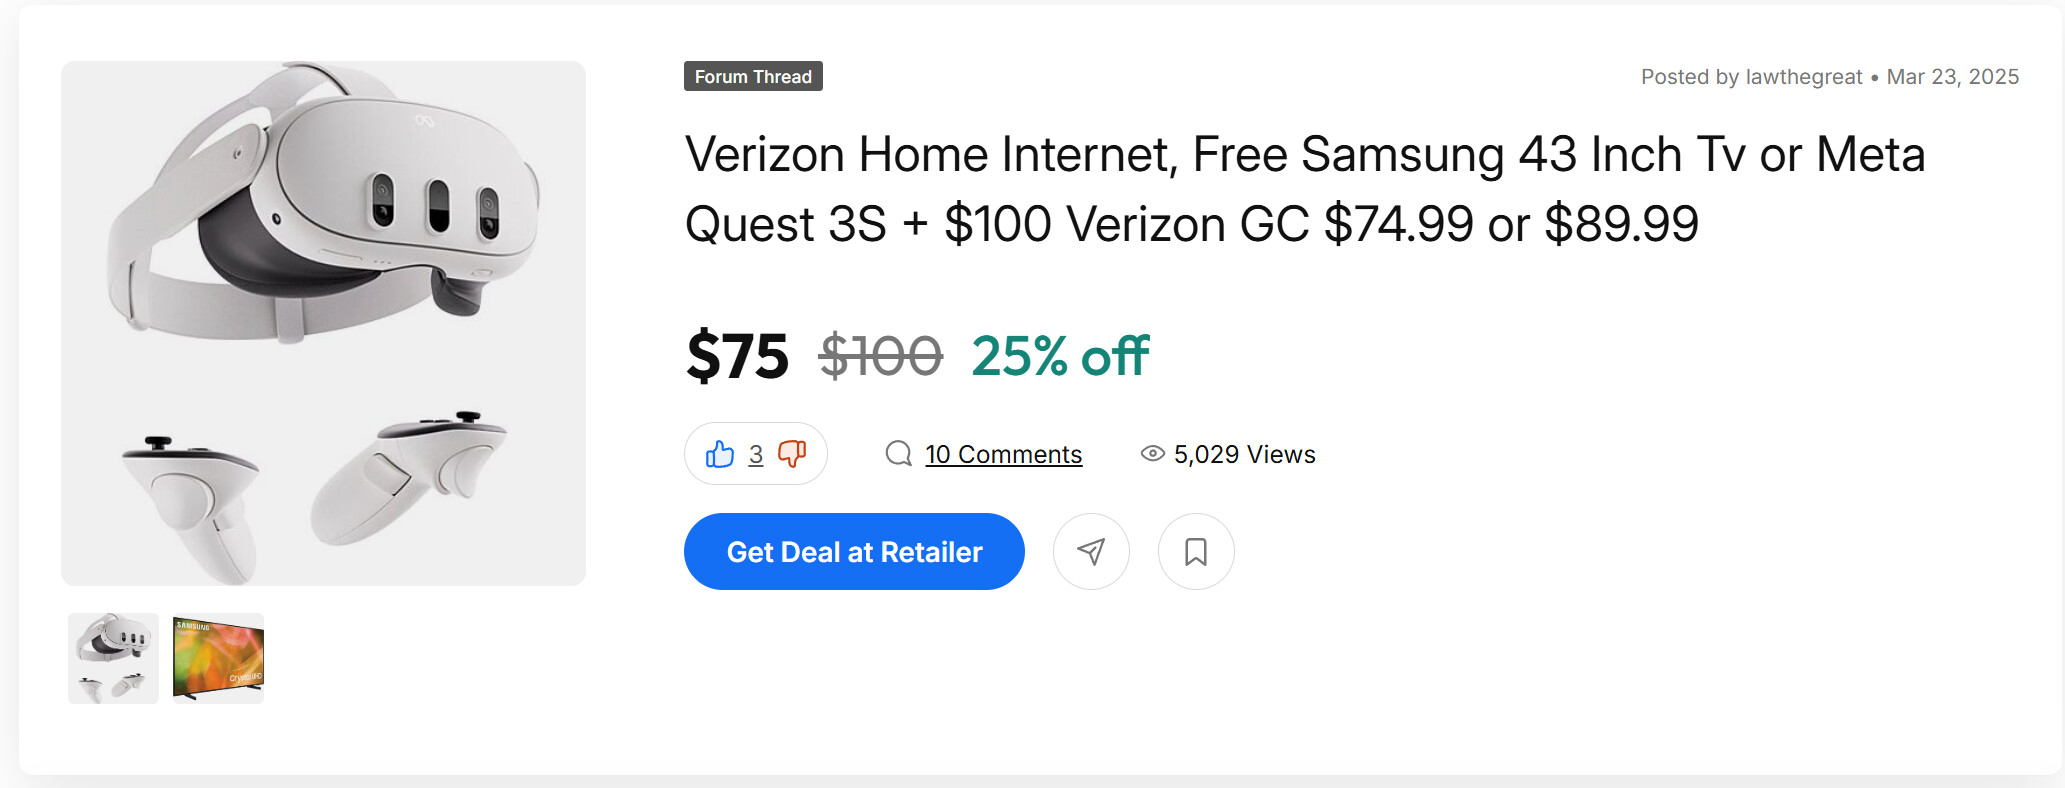Click the crossed-out $100 original price
Screen dimensions: 2065x788
(880, 356)
